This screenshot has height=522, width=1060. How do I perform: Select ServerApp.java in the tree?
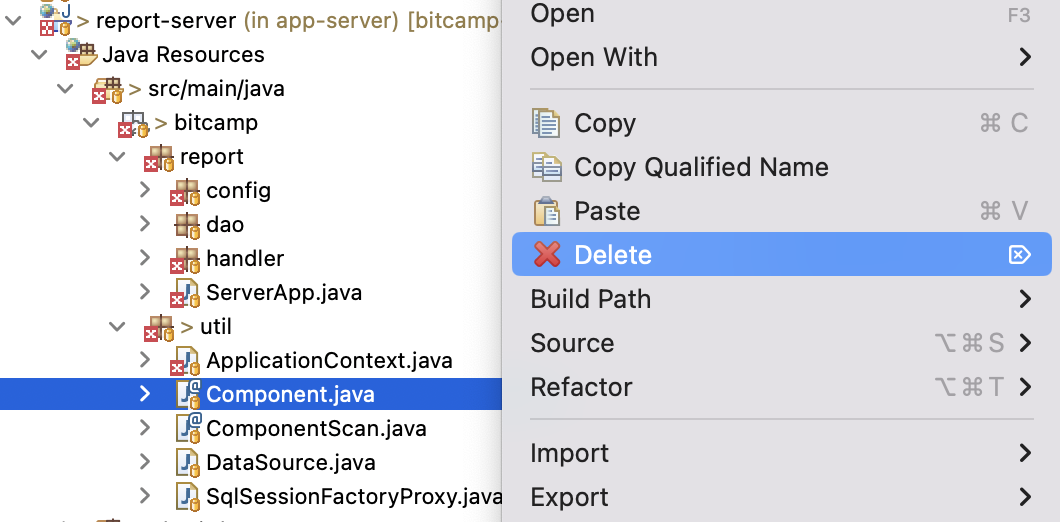(284, 293)
